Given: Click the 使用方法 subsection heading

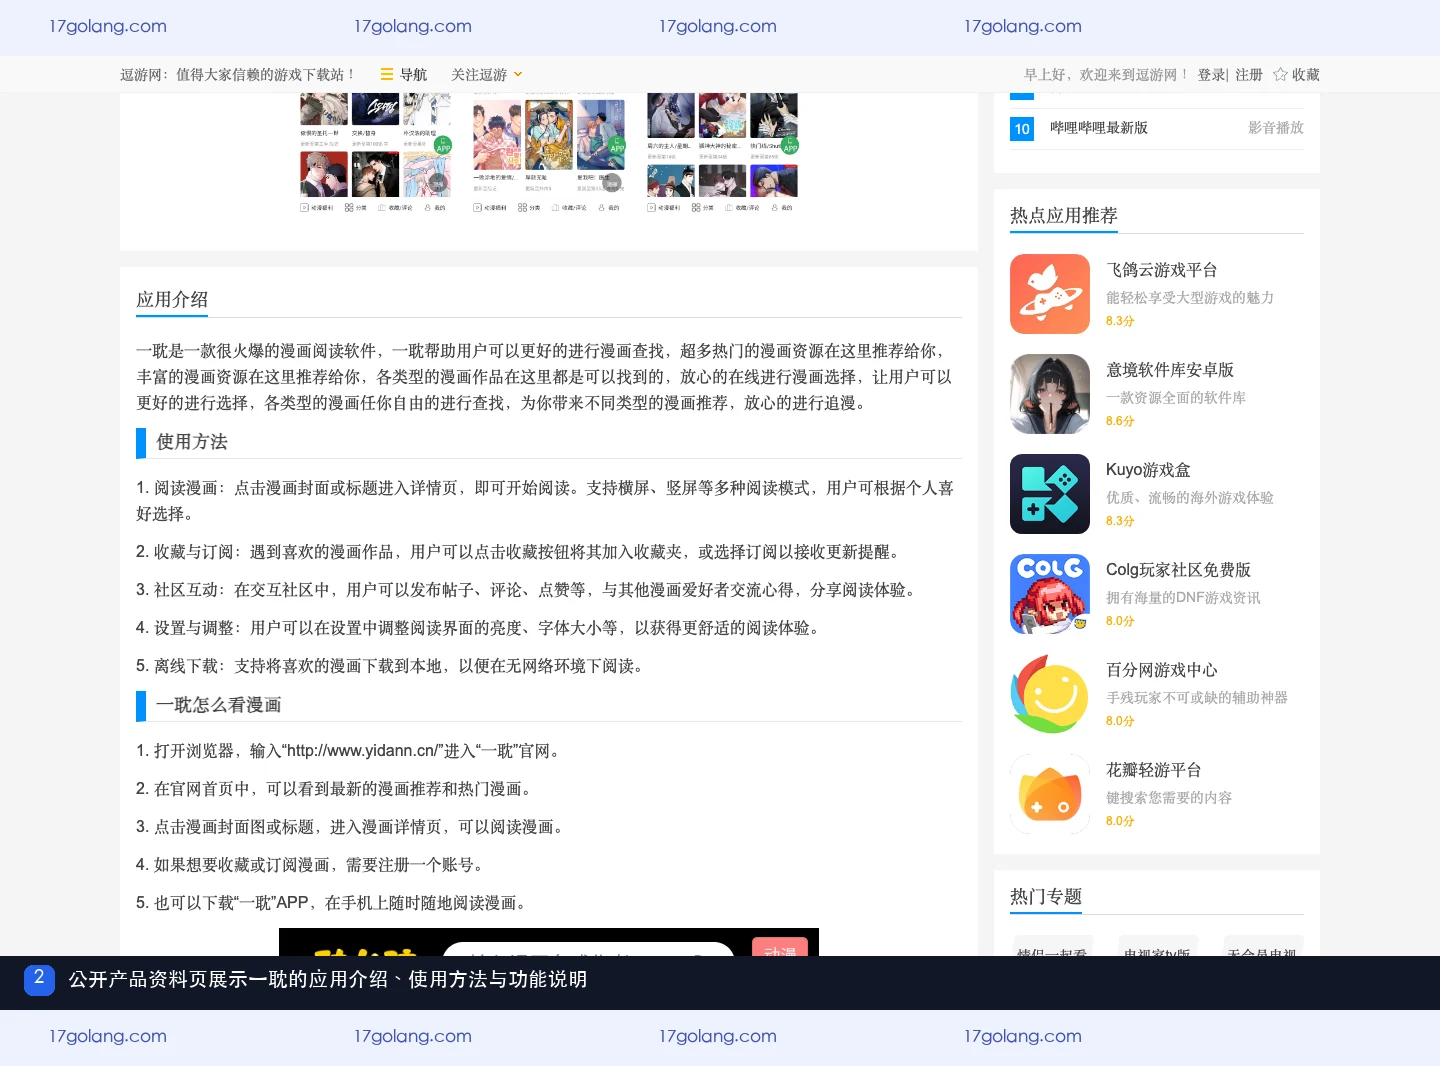Looking at the screenshot, I should [x=192, y=442].
